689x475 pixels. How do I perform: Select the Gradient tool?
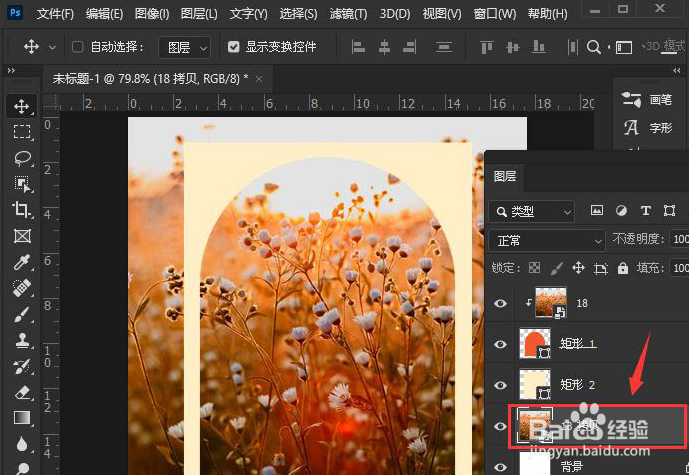coord(22,418)
